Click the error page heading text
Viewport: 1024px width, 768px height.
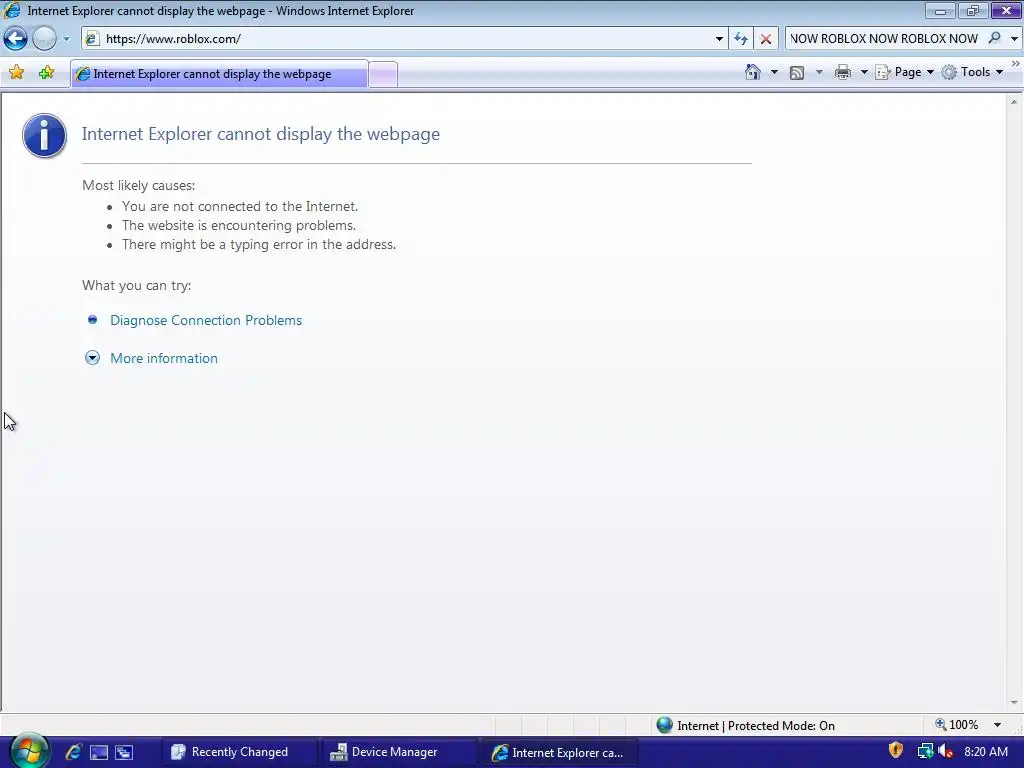pyautogui.click(x=261, y=134)
